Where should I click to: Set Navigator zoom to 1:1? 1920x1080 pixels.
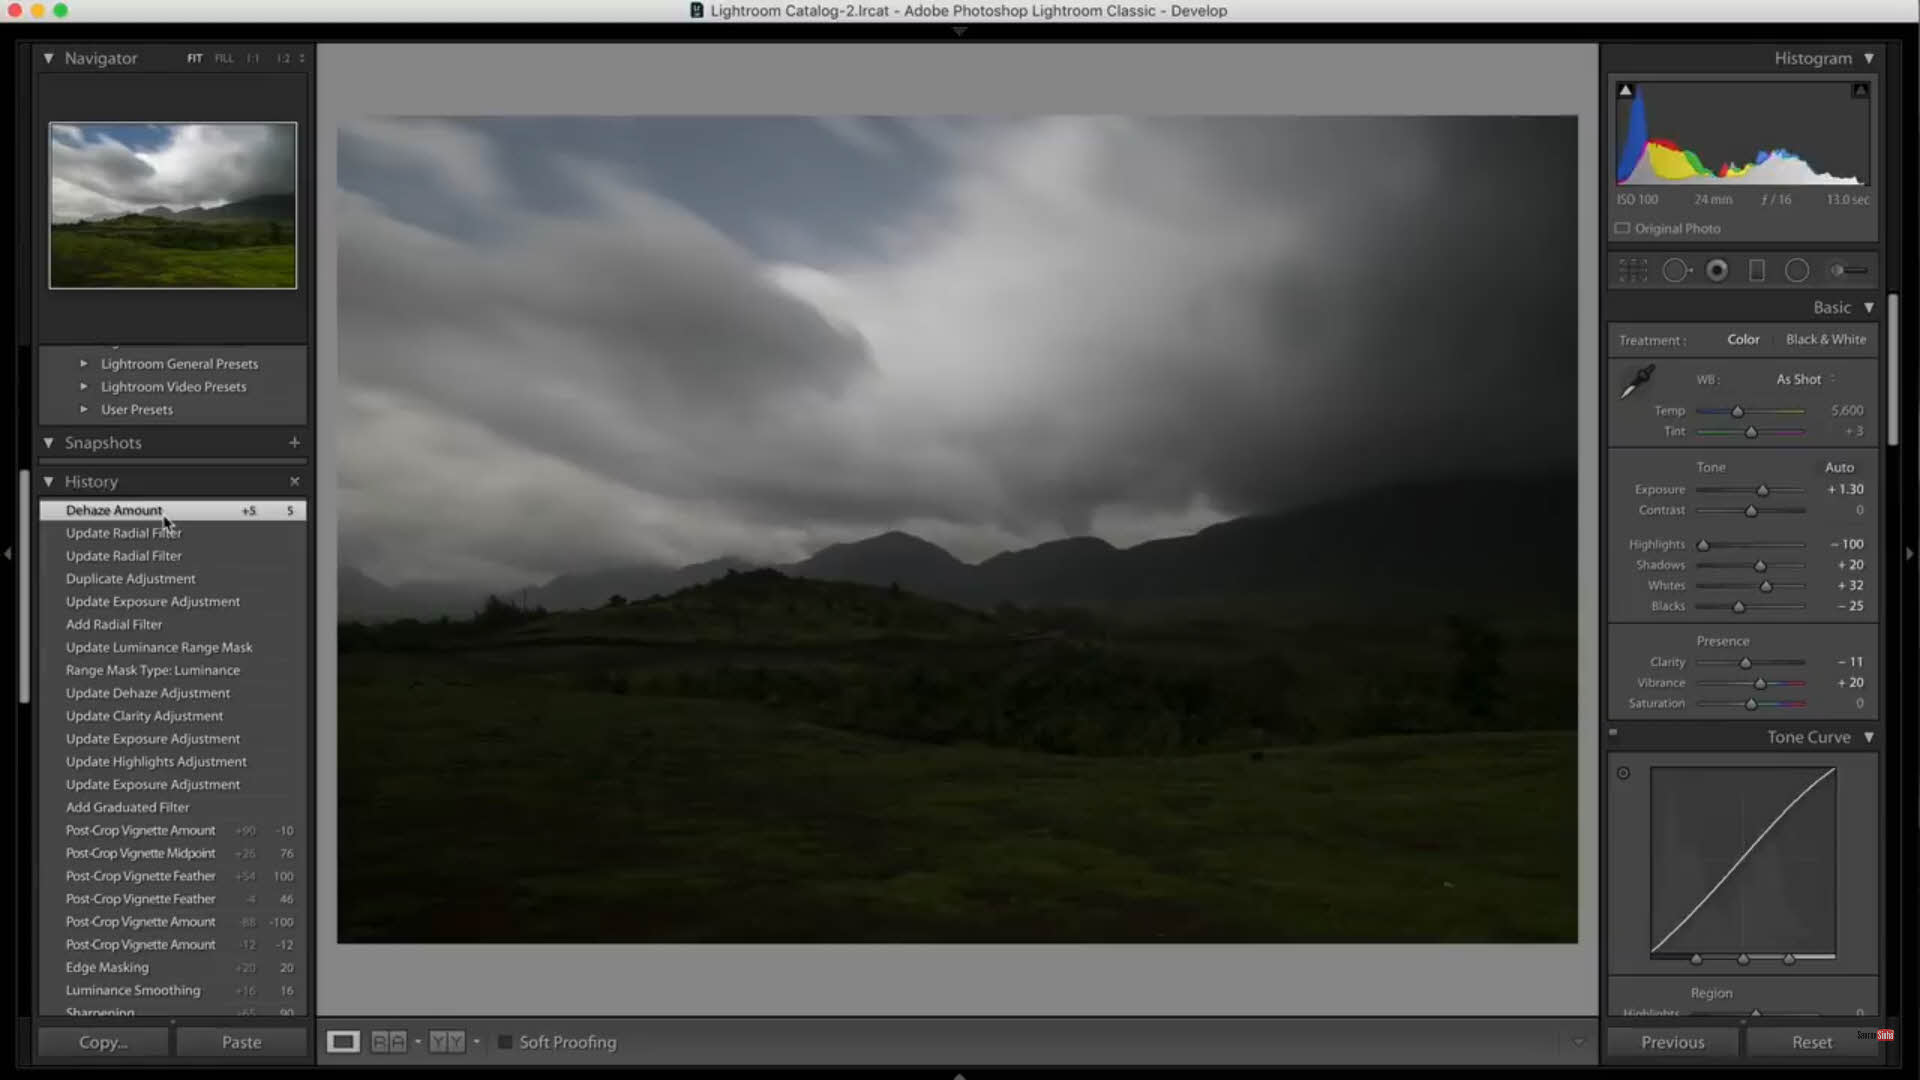253,58
